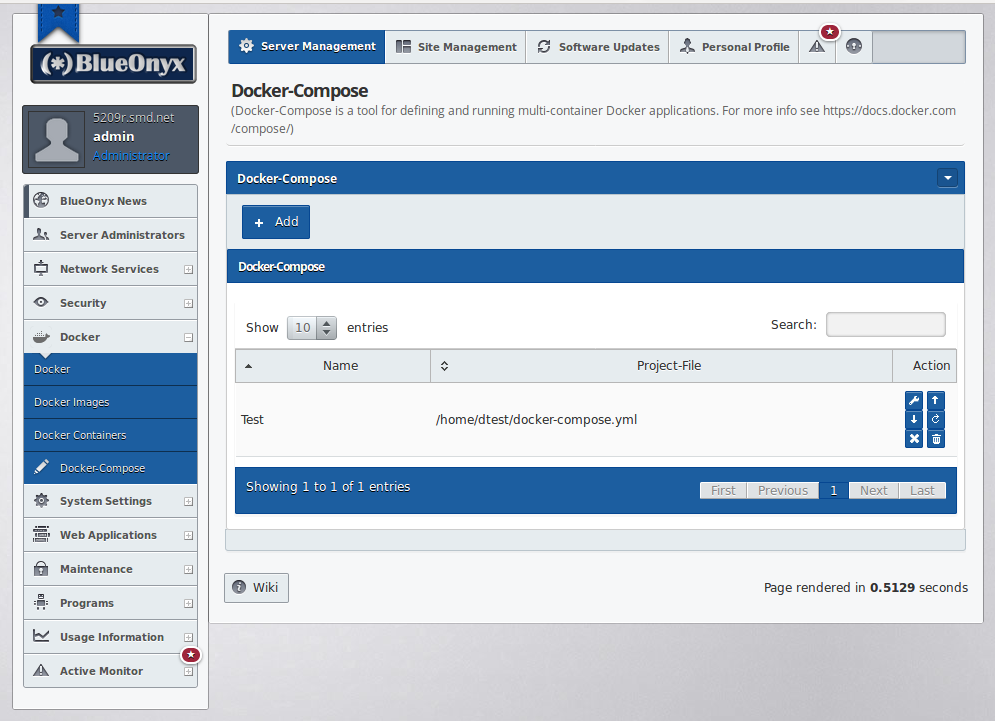Click the wrench edit icon for Test
995x721 pixels.
[914, 400]
